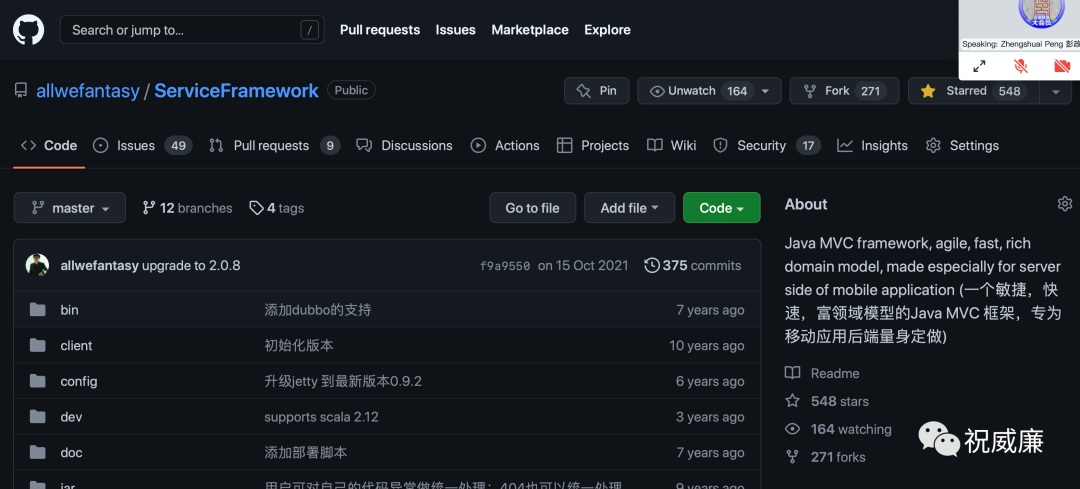Unmute microphone in meeting overlay
This screenshot has height=489, width=1080.
tap(1021, 66)
